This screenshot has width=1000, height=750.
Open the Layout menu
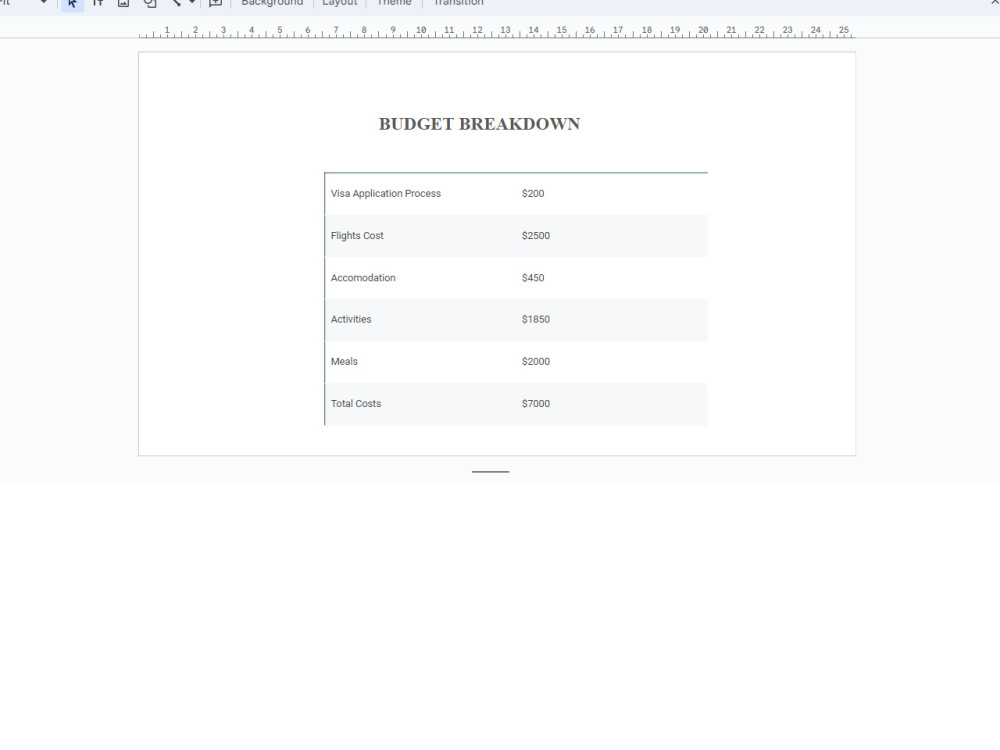pyautogui.click(x=340, y=3)
